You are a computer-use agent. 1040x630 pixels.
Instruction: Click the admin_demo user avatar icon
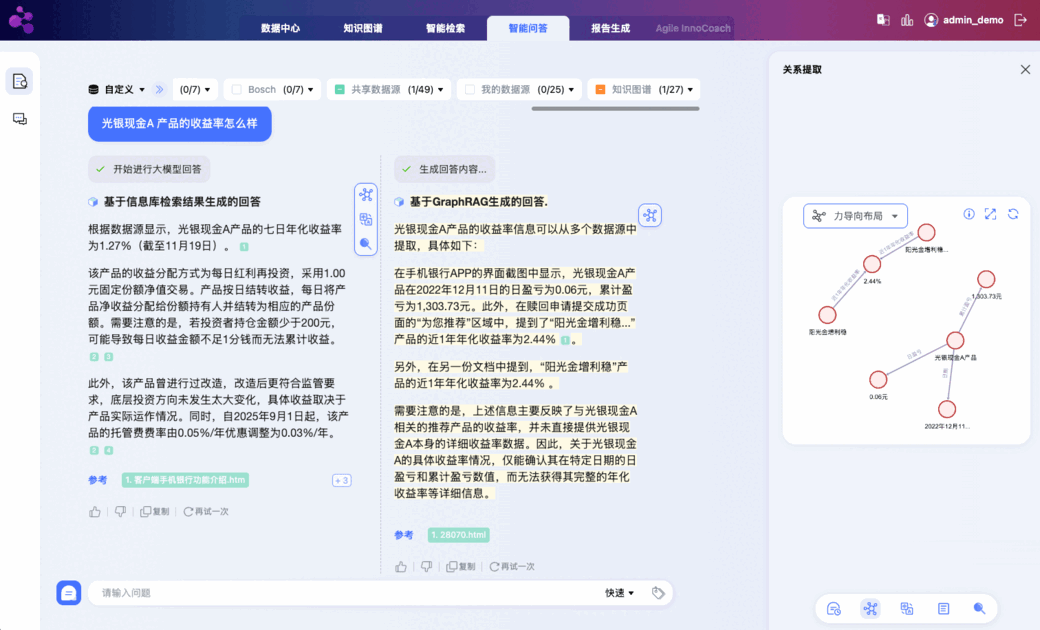(931, 20)
